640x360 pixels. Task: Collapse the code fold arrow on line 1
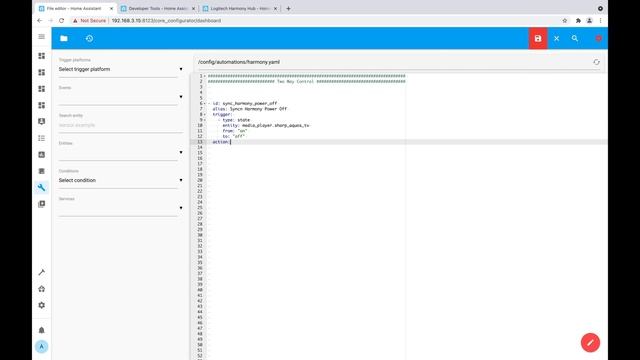click(x=204, y=76)
